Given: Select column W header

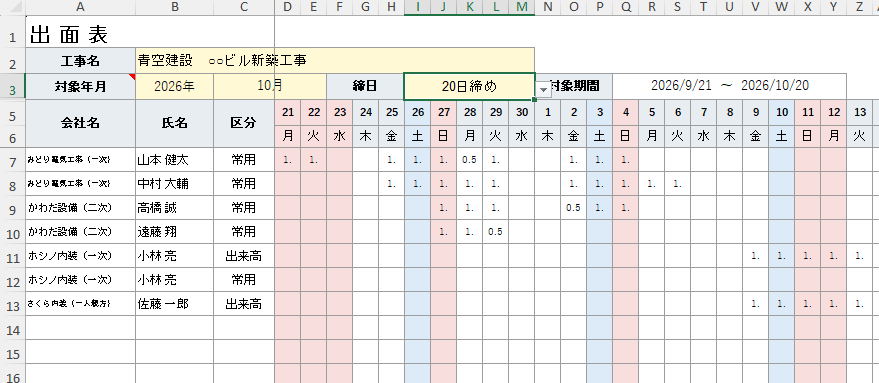Looking at the screenshot, I should (x=781, y=7).
